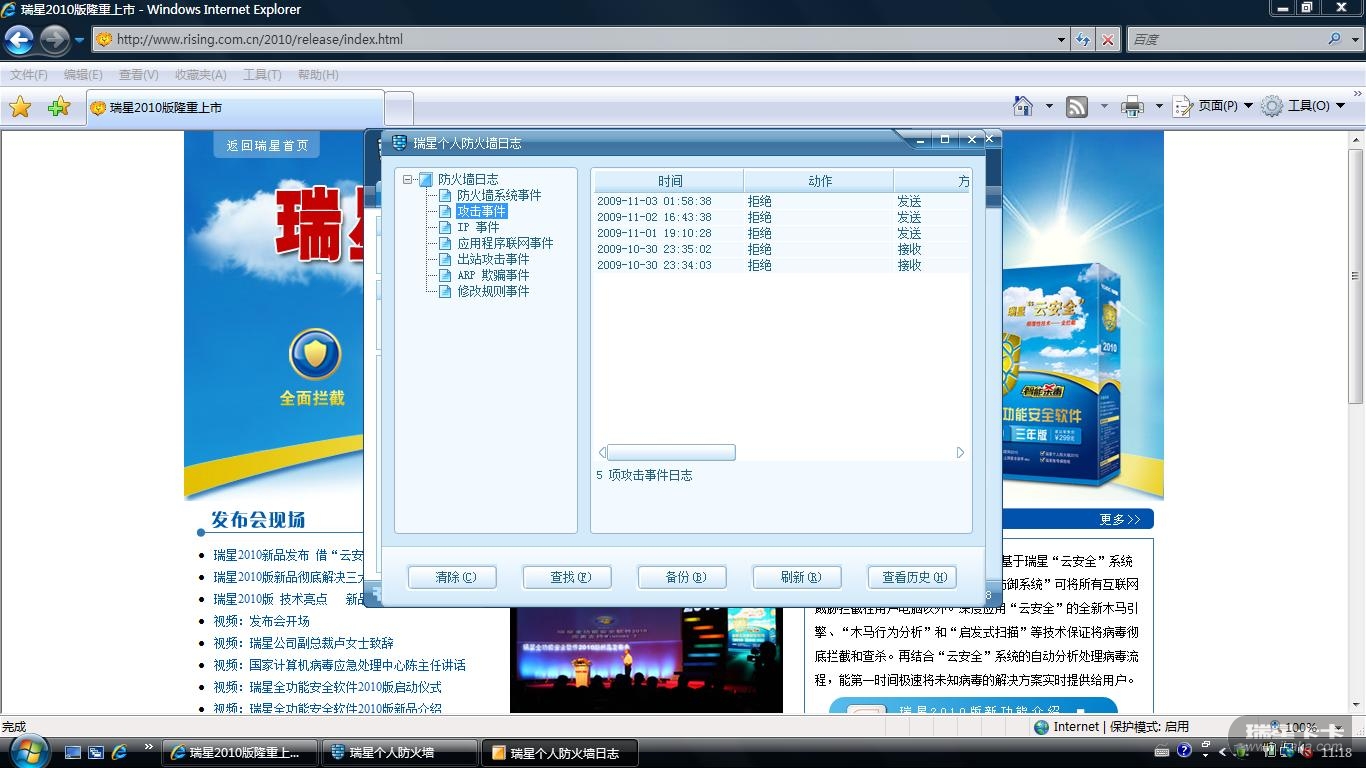Refresh the page via the address bar icon

click(x=1083, y=40)
